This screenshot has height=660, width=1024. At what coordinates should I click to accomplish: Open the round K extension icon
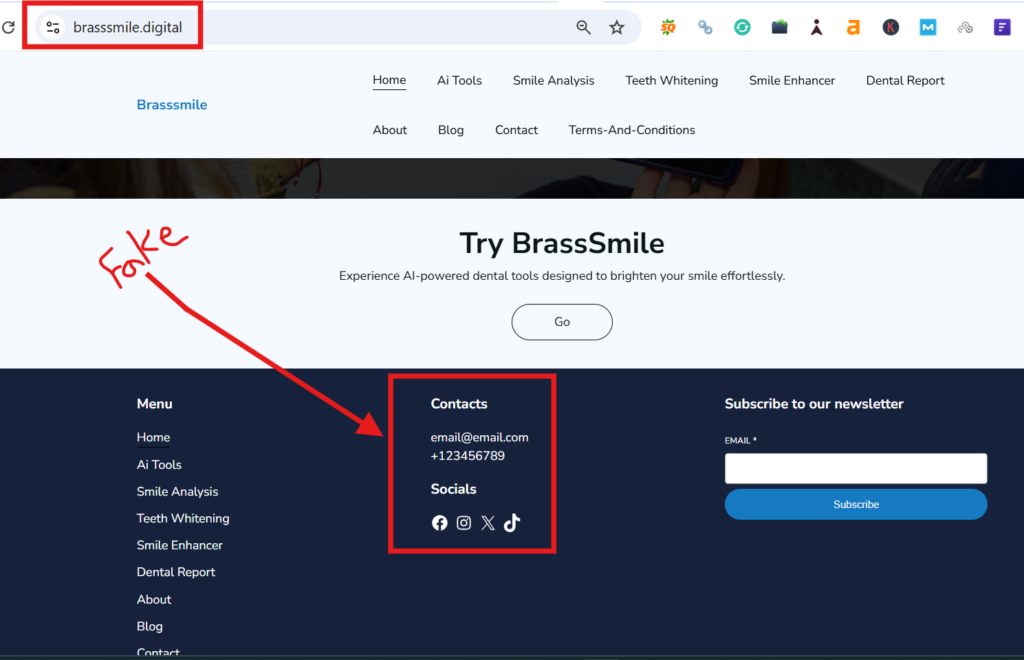coord(891,27)
